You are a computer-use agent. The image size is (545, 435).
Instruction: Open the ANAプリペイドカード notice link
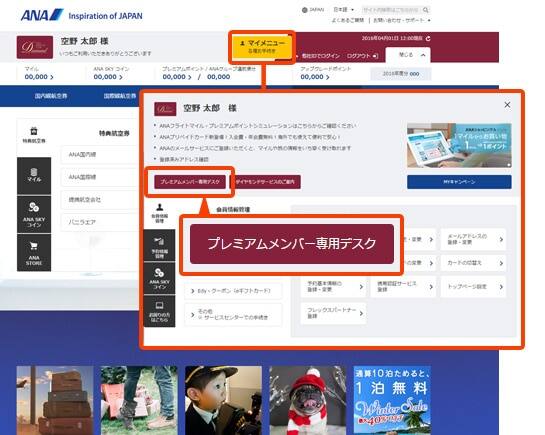(x=250, y=137)
